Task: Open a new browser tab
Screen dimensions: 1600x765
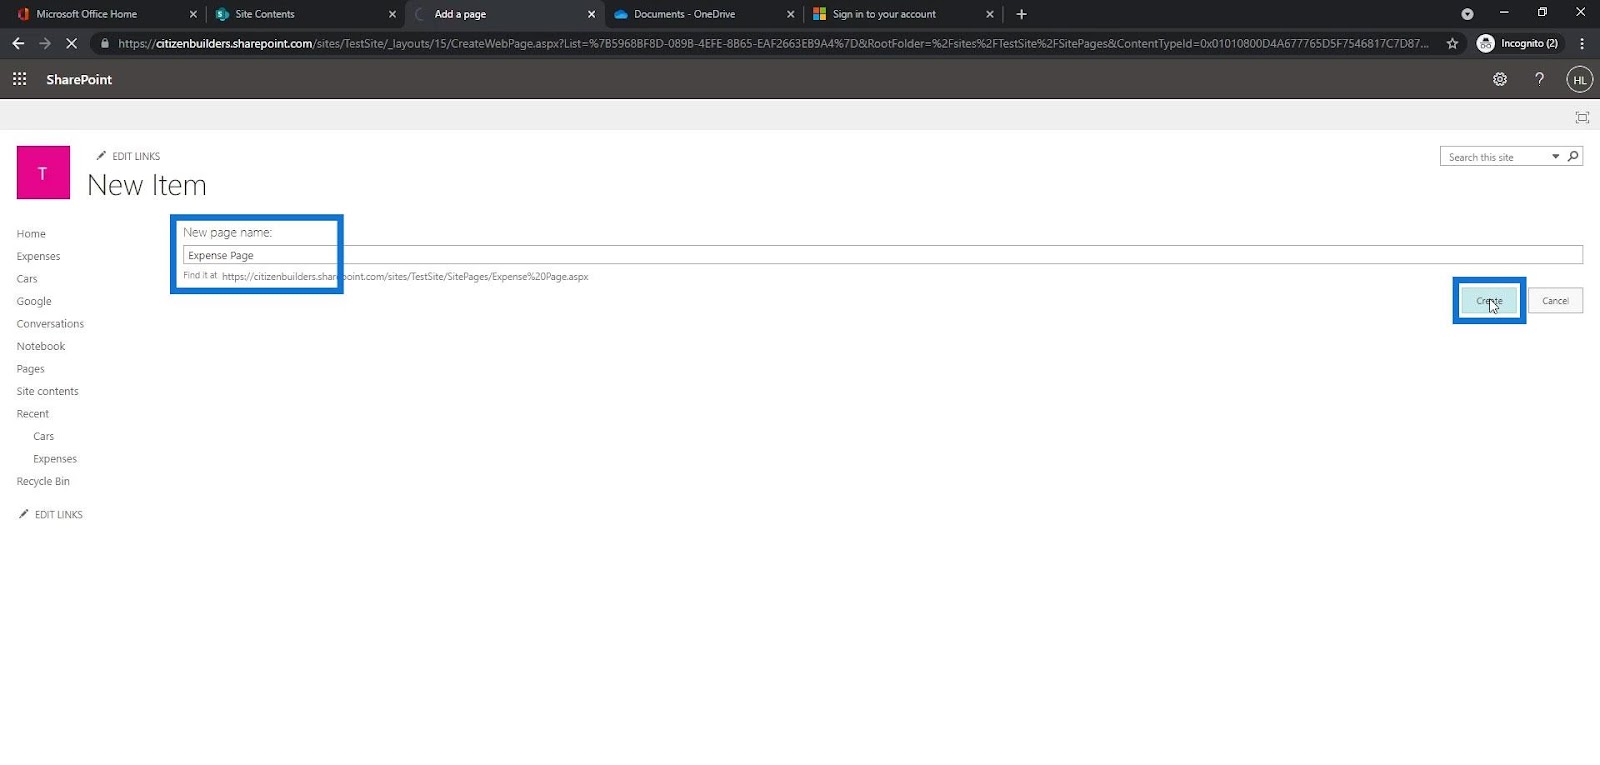Action: pyautogui.click(x=1021, y=14)
